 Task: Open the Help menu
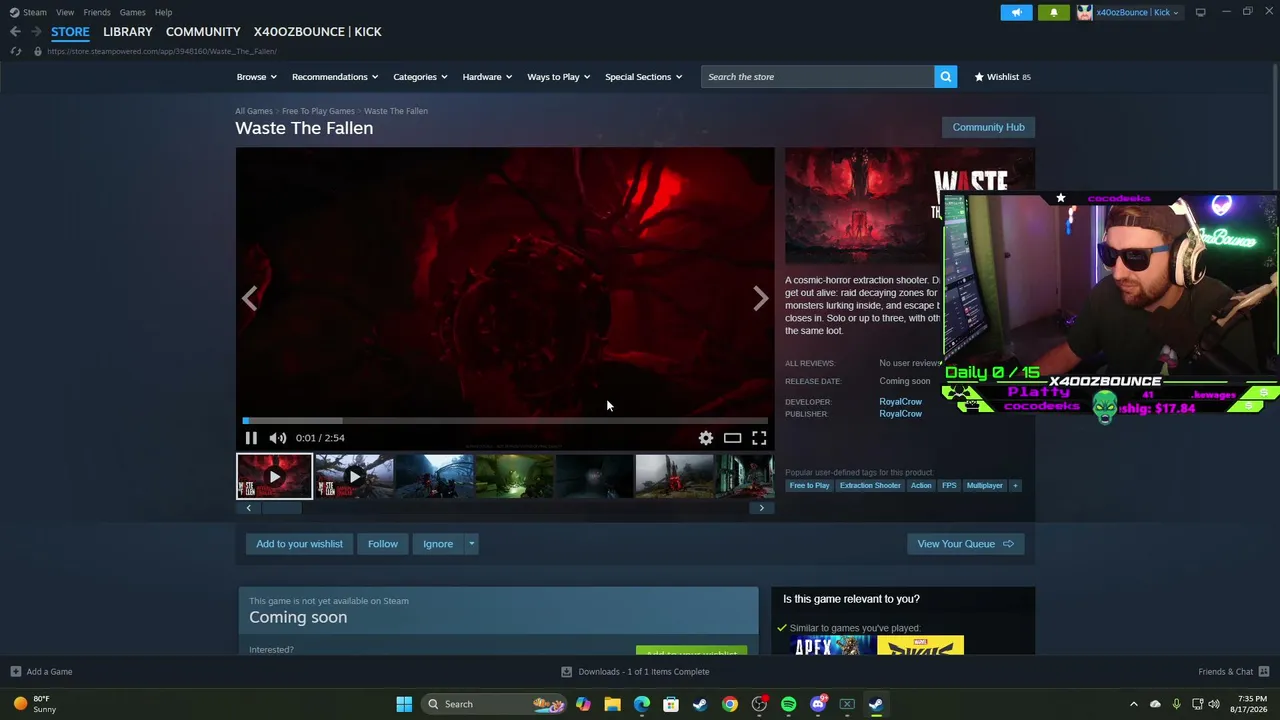(164, 12)
